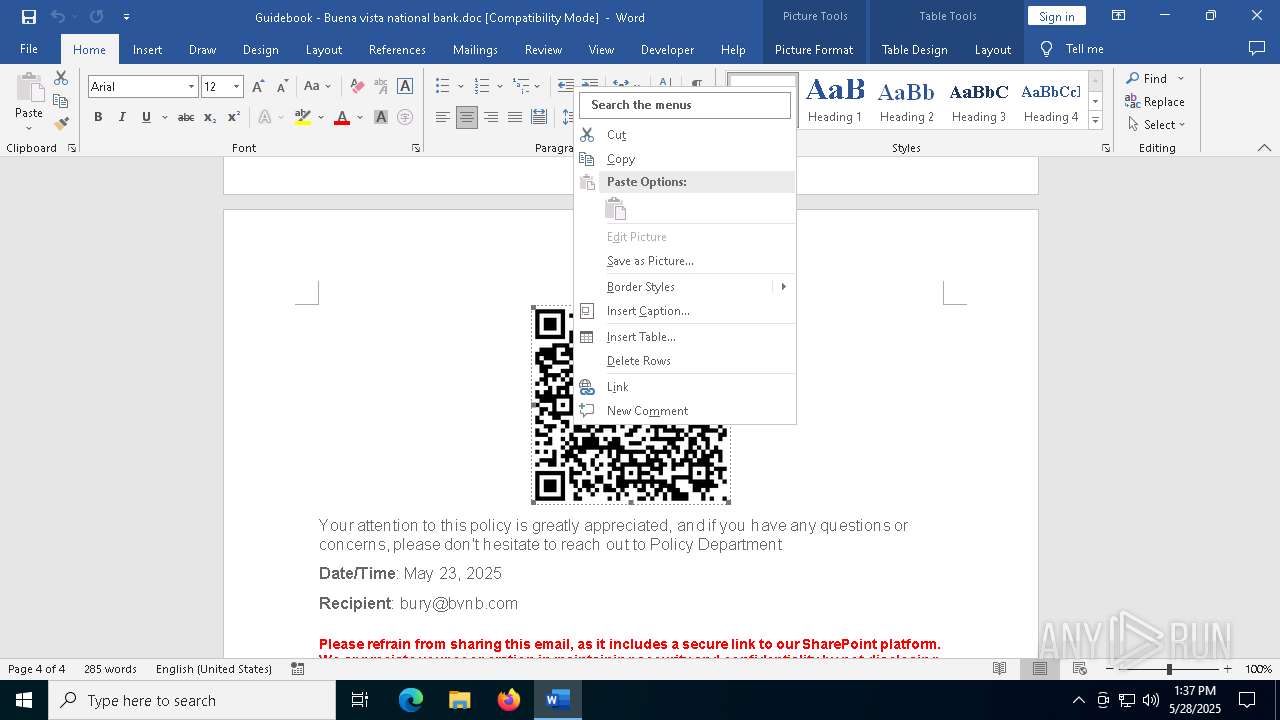
Task: Click the Sign in button
Action: [x=1056, y=16]
